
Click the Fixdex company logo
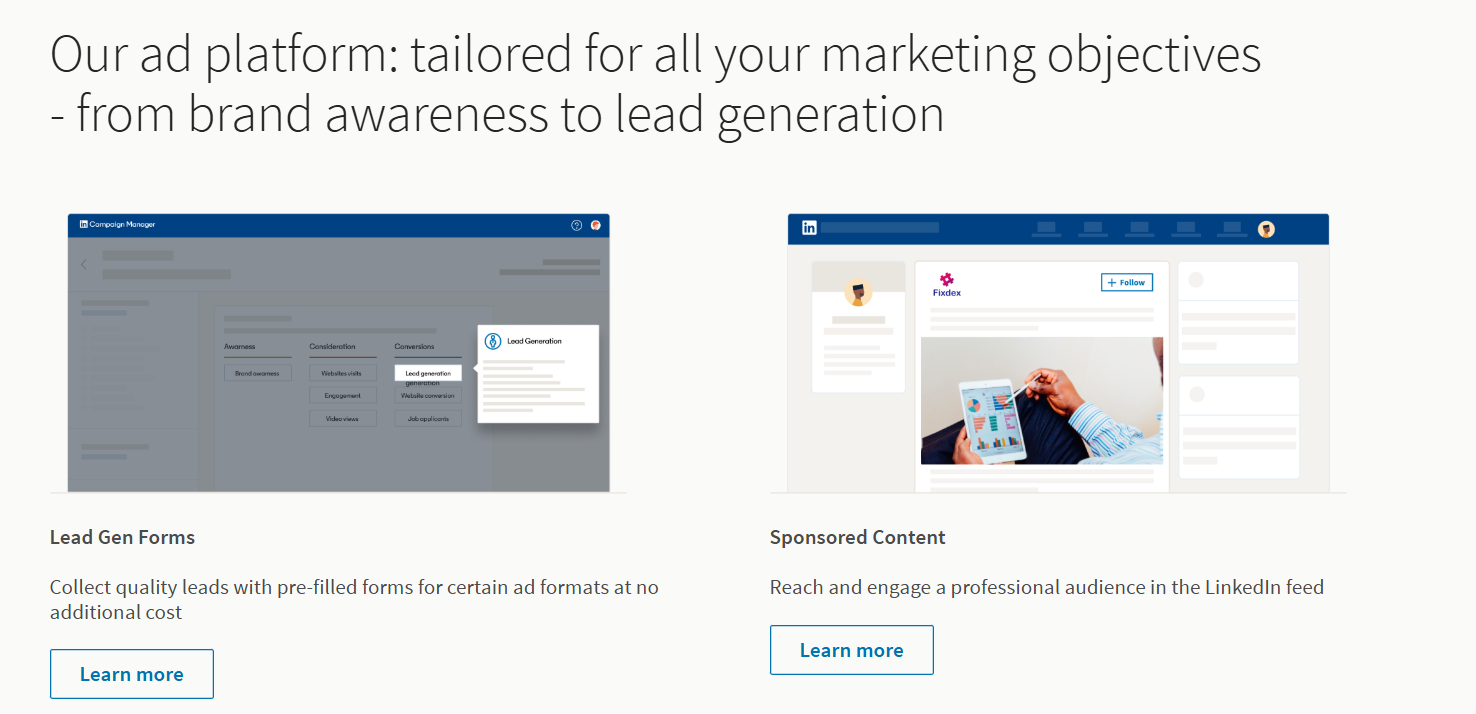(946, 281)
